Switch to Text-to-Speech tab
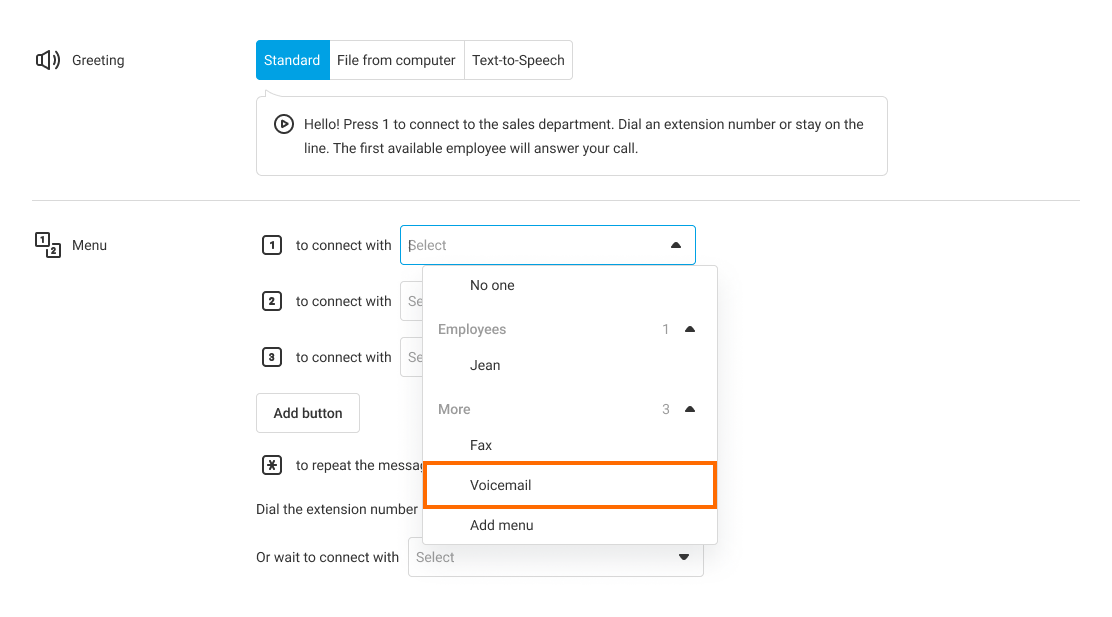 coord(518,60)
